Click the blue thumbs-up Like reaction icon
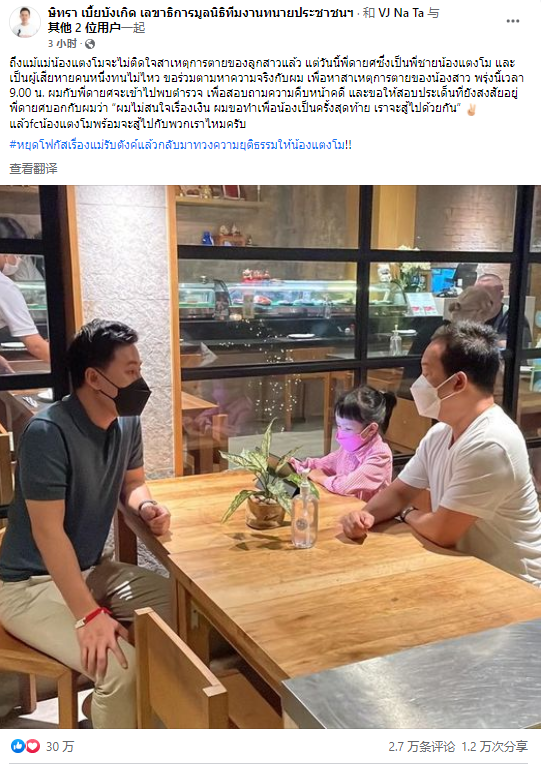 click(18, 745)
